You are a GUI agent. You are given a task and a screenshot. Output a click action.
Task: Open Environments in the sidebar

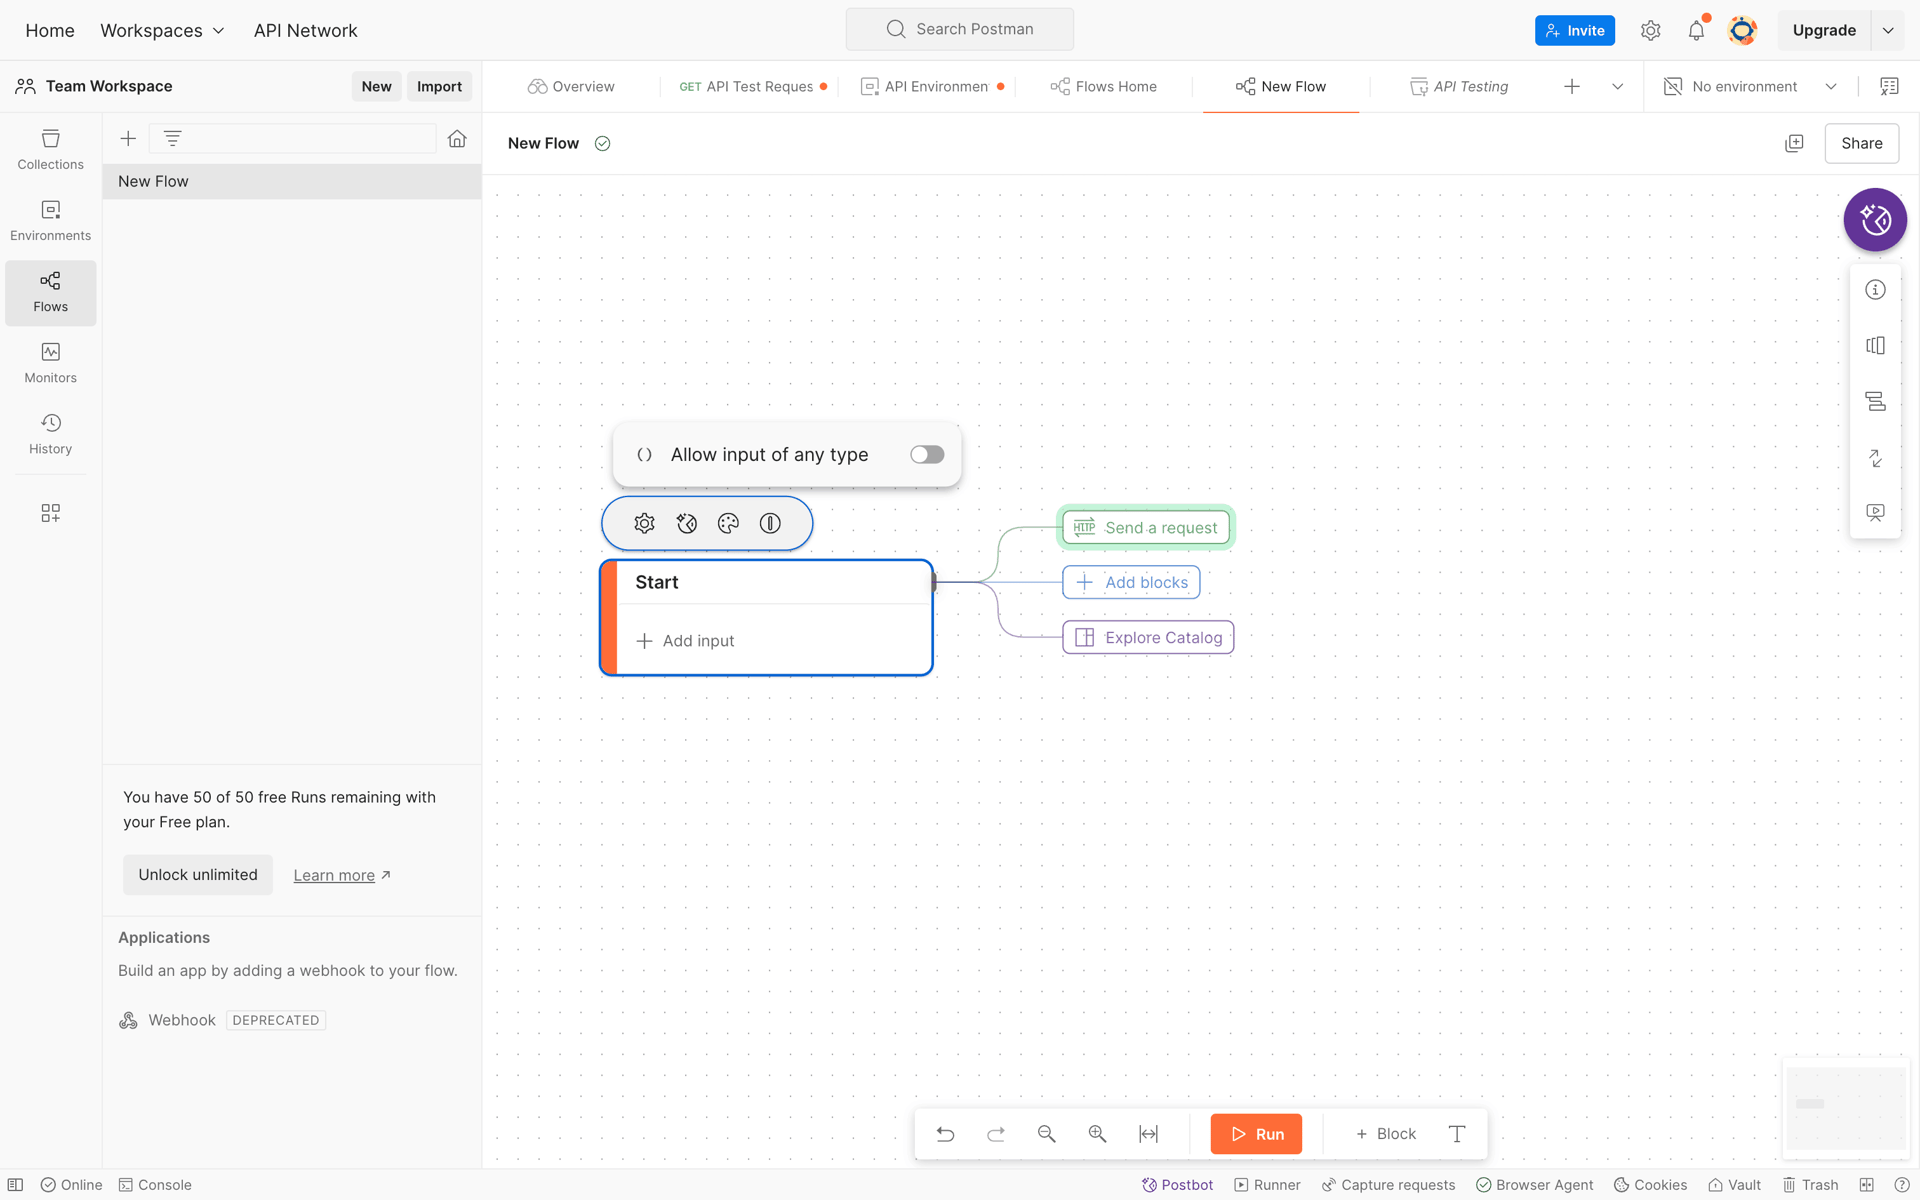(50, 221)
